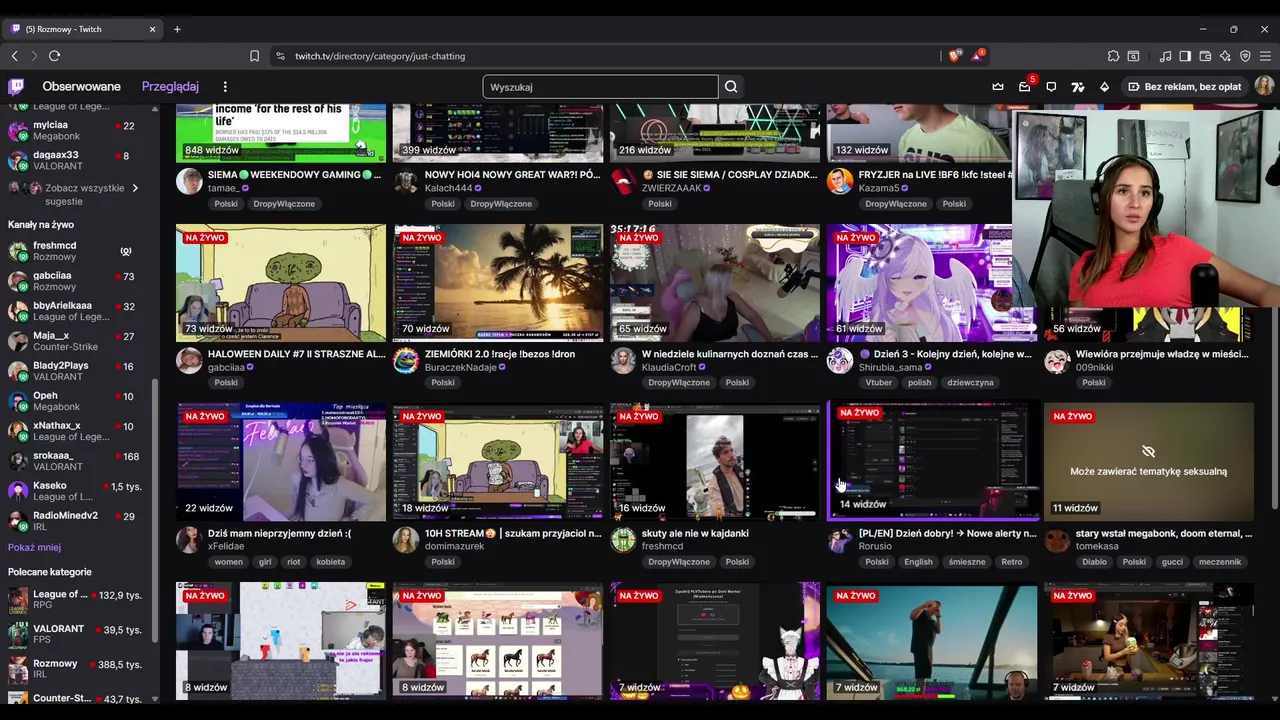This screenshot has height=720, width=1280.
Task: Open browser hamburger main menu
Action: [1265, 56]
